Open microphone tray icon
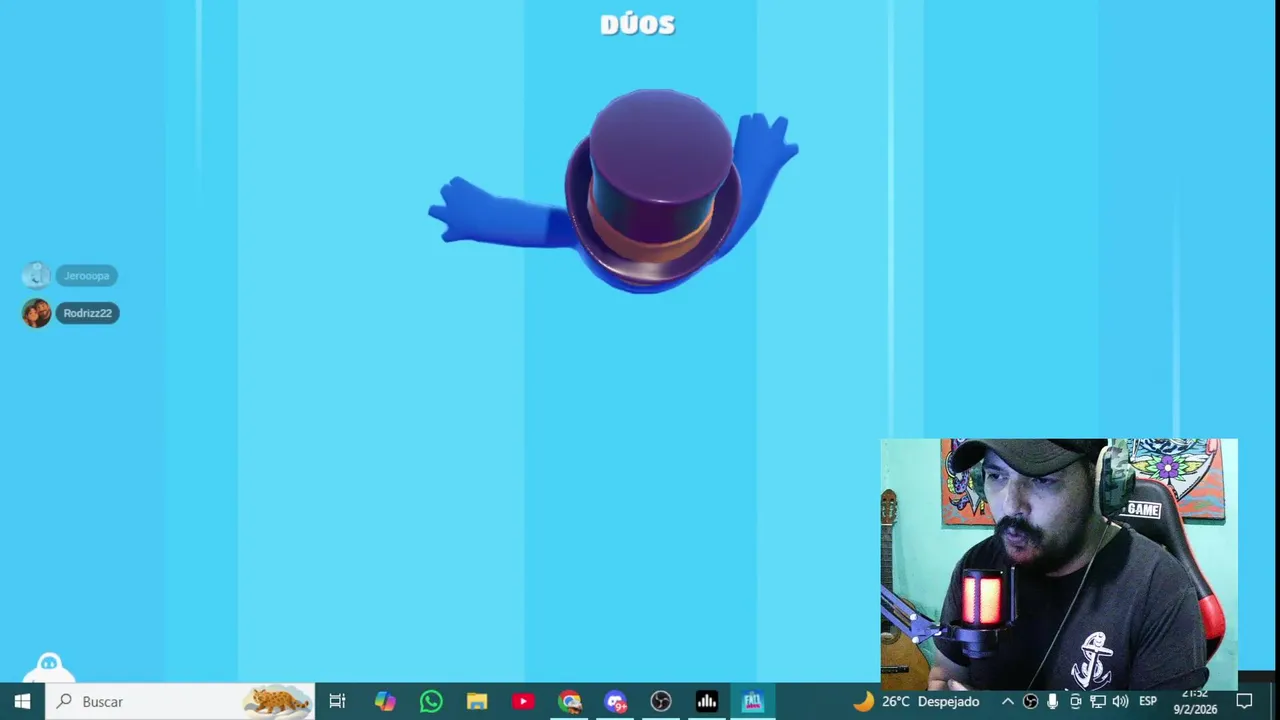This screenshot has width=1280, height=720. pos(1052,701)
